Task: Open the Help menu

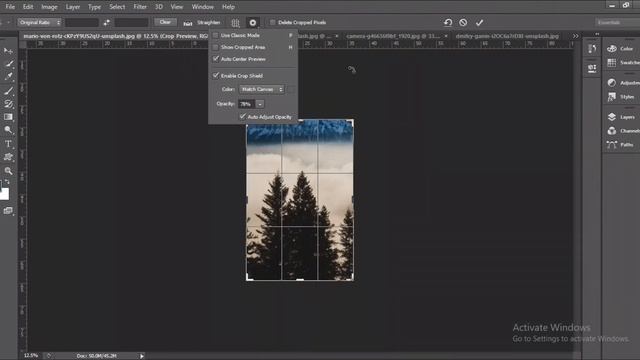Action: 228,7
